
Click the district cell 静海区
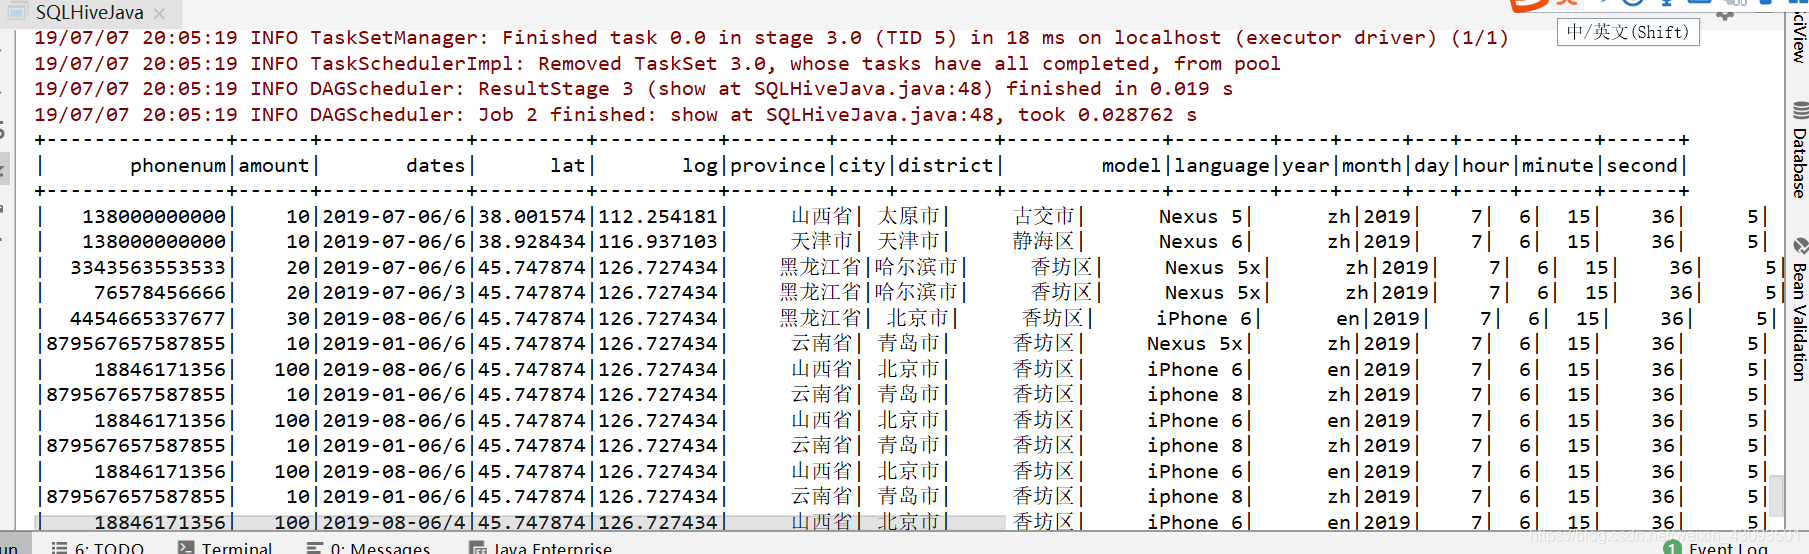(x=1044, y=242)
